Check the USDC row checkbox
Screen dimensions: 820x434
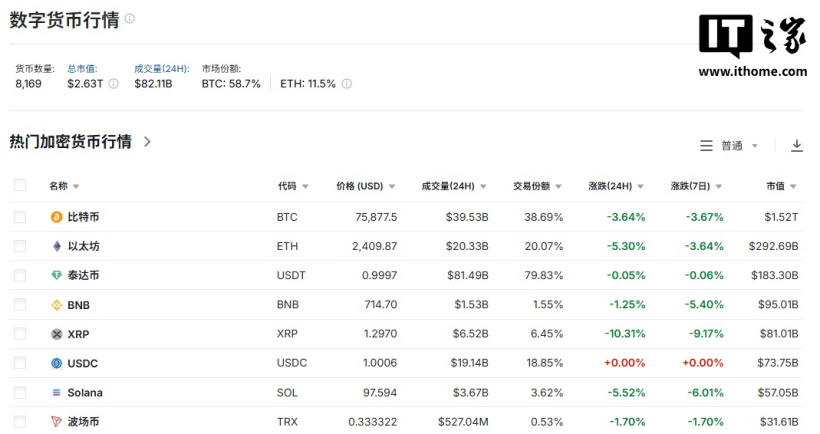click(x=20, y=363)
